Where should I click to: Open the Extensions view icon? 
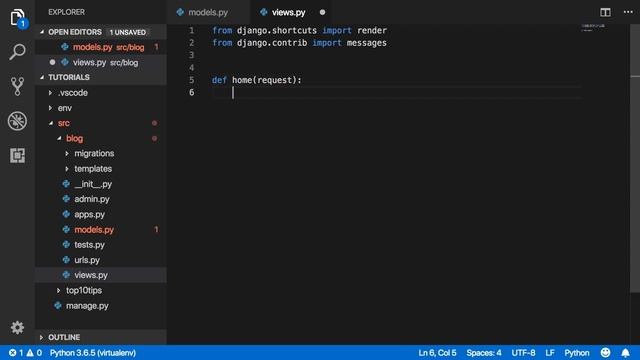(17, 156)
